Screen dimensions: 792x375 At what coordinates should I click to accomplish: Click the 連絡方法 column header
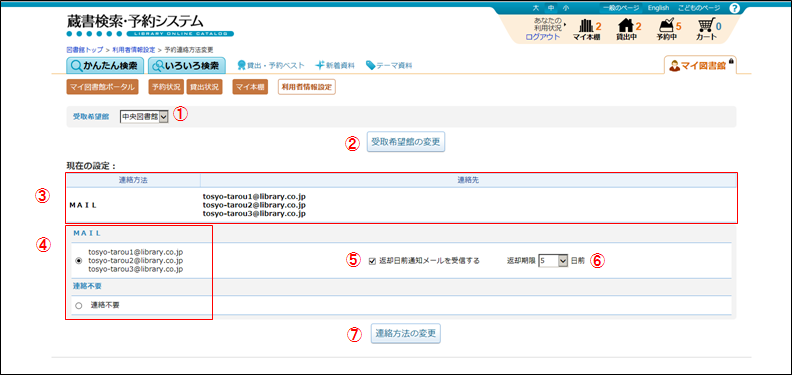click(x=133, y=180)
